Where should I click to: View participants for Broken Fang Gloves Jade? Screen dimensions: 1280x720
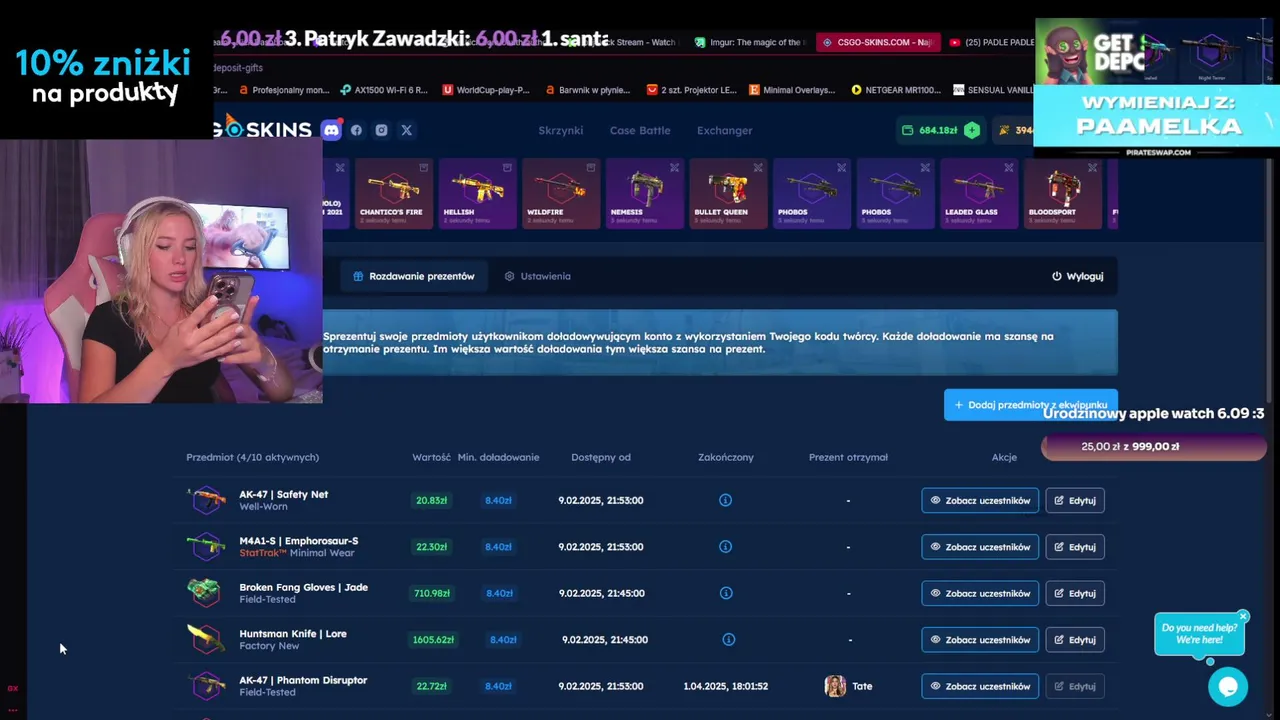tap(980, 593)
